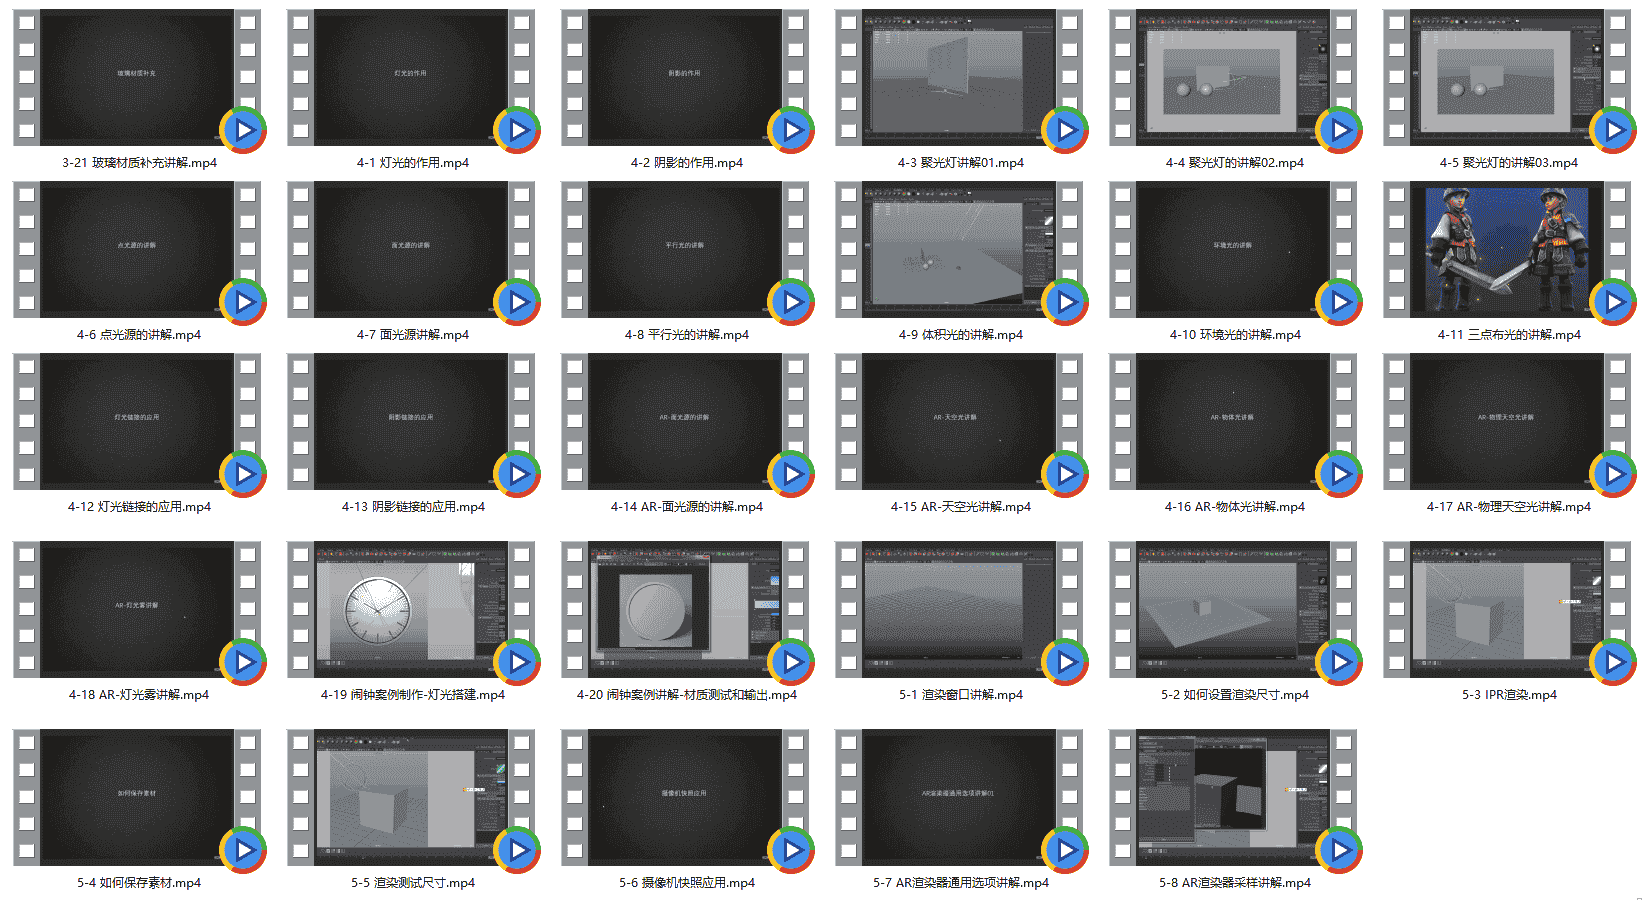Click the play badge on 4-15 AR-天空光讲解.mp4
Image resolution: width=1650 pixels, height=900 pixels.
1065,474
